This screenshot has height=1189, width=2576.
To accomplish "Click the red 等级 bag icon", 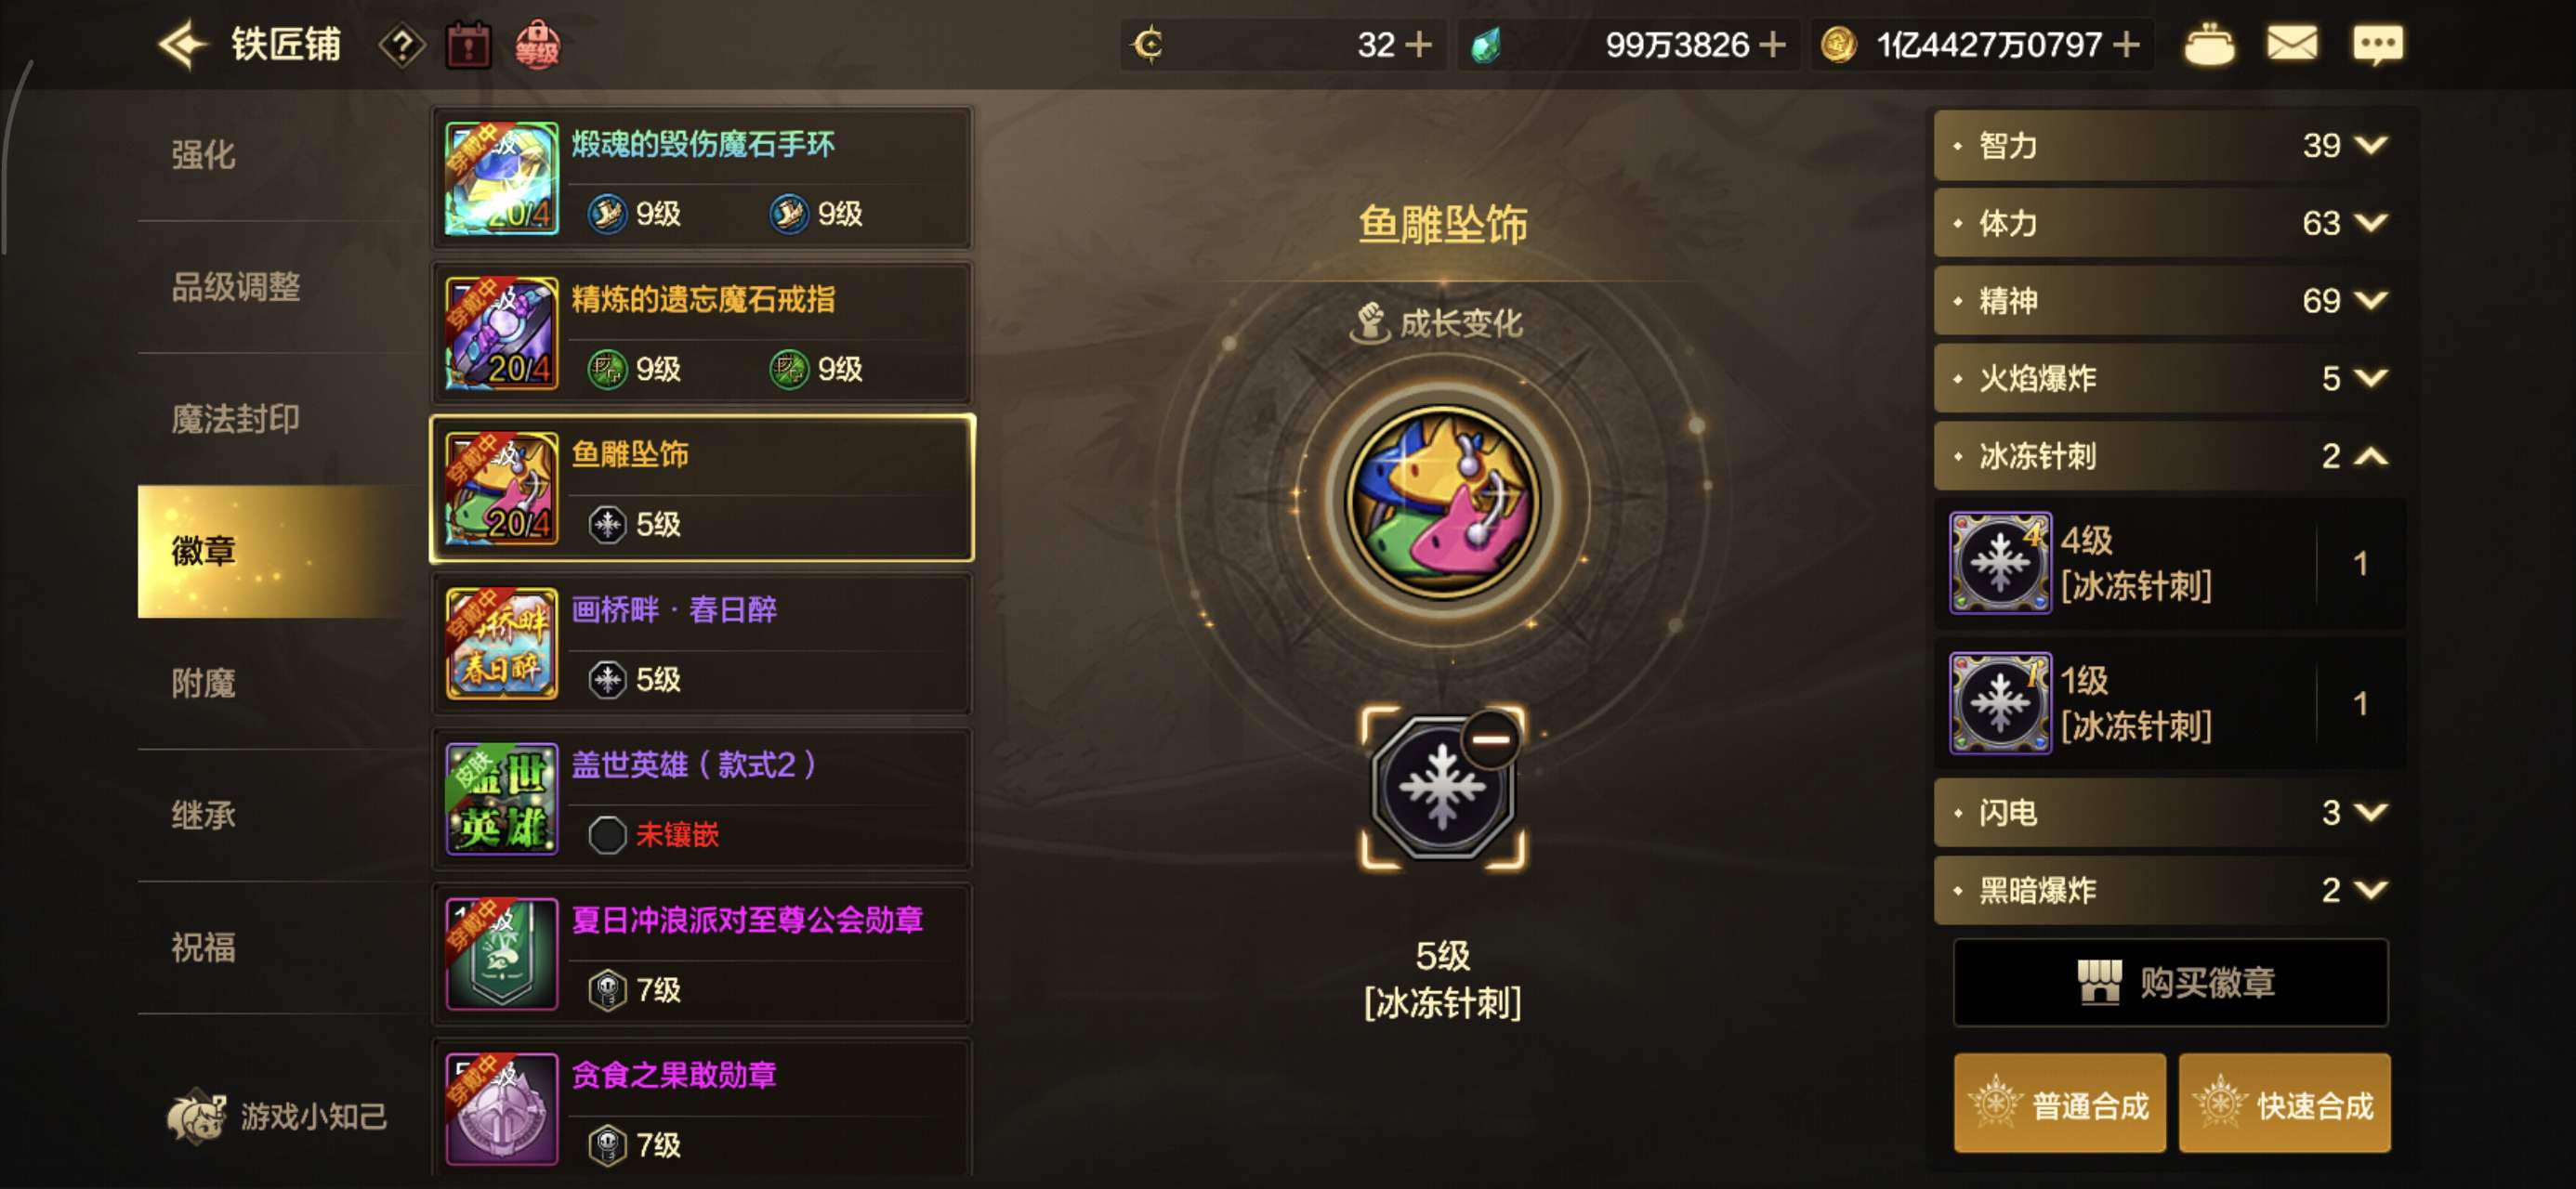I will (x=537, y=45).
